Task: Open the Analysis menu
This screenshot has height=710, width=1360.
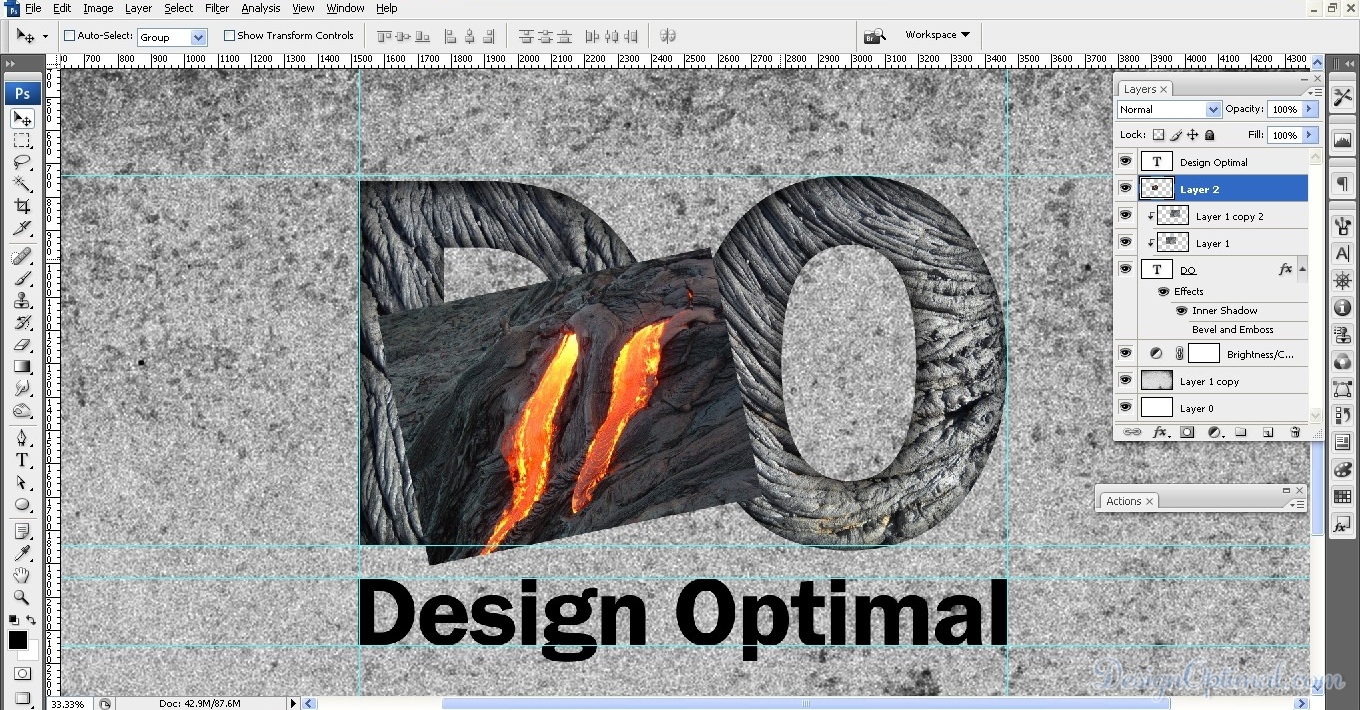Action: [x=261, y=8]
